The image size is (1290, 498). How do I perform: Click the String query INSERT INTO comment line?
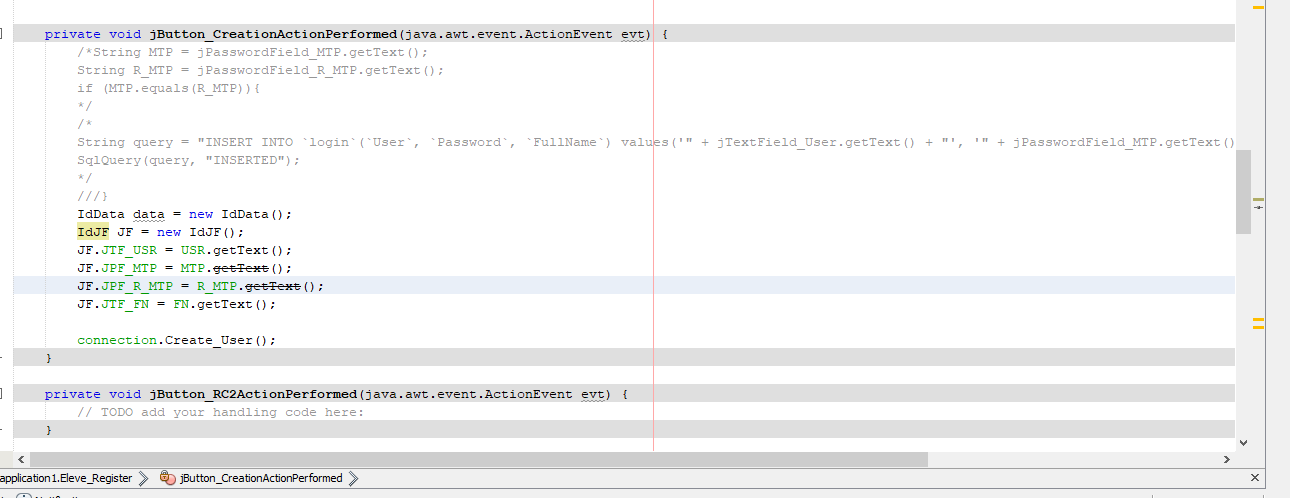click(x=656, y=142)
